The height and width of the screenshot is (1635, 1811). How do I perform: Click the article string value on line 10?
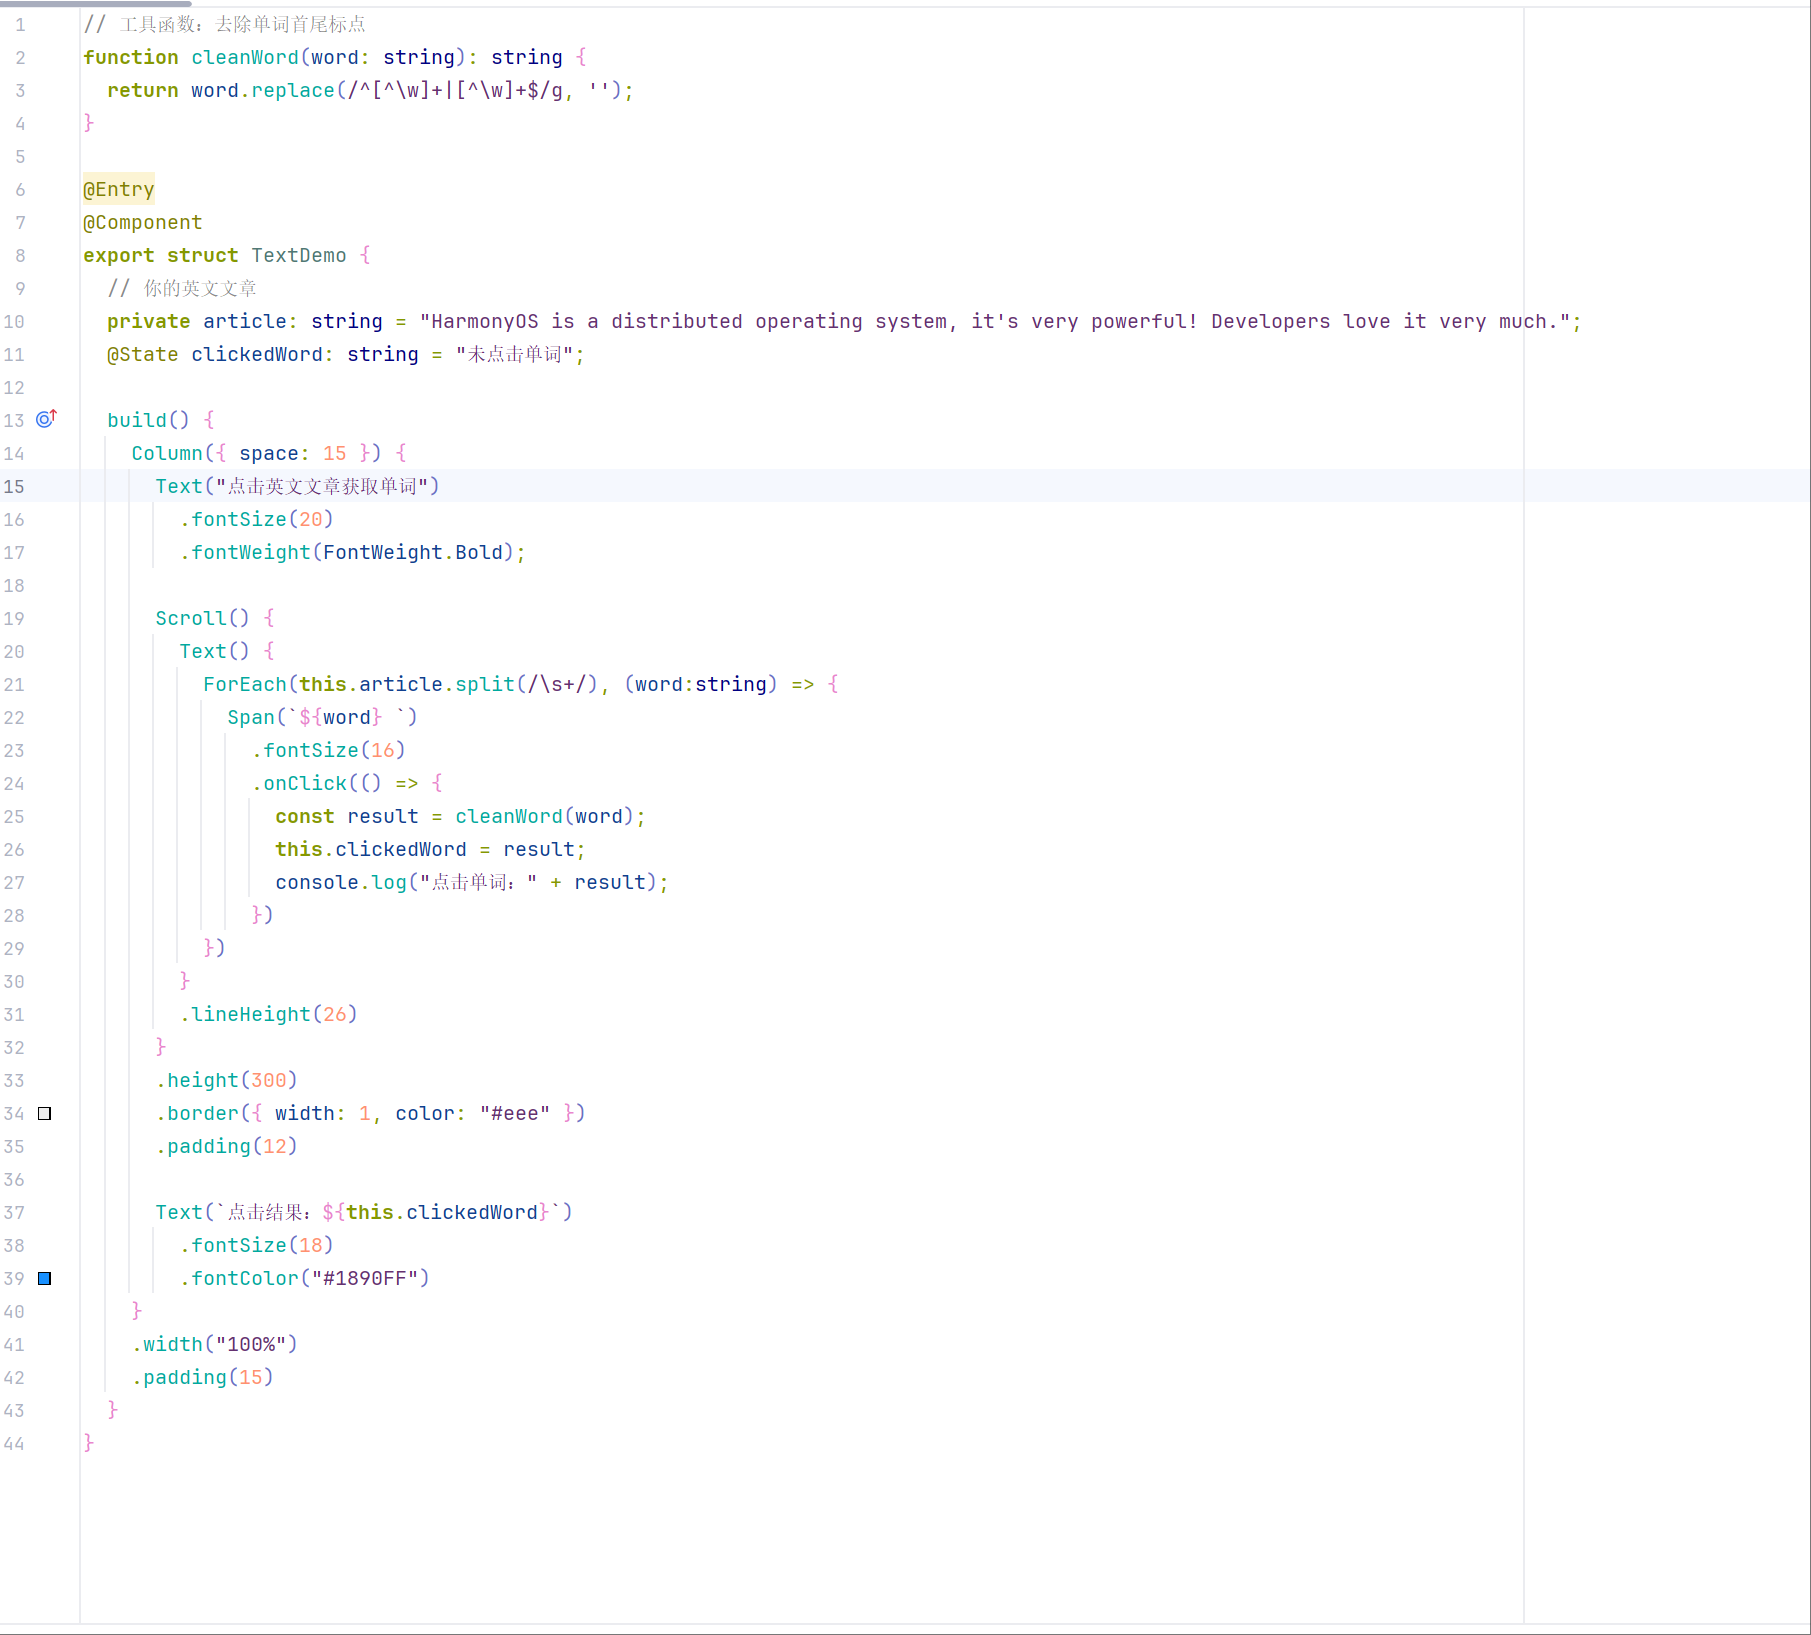[995, 321]
